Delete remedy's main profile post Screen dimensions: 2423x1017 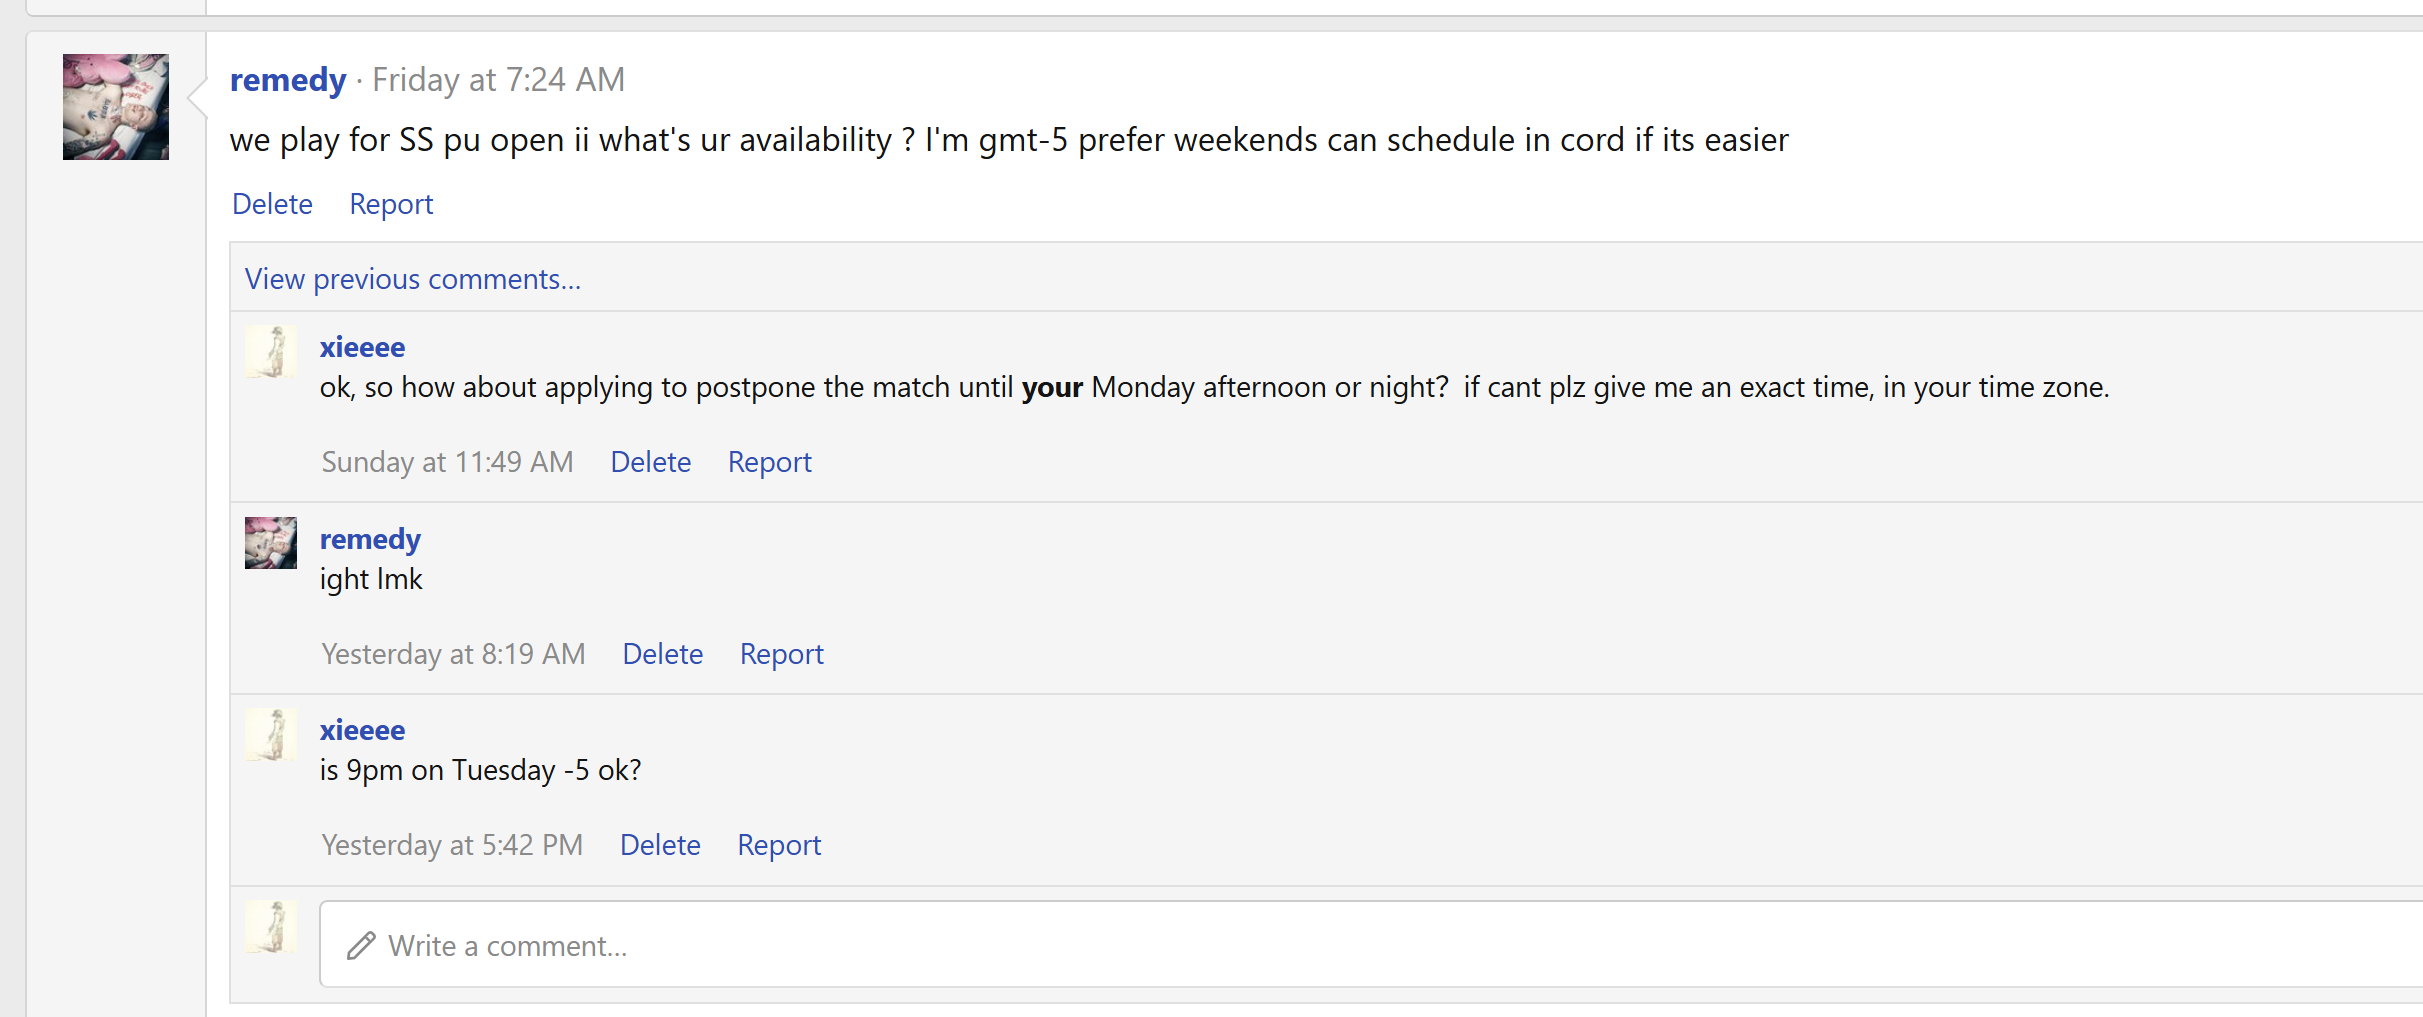[x=272, y=204]
